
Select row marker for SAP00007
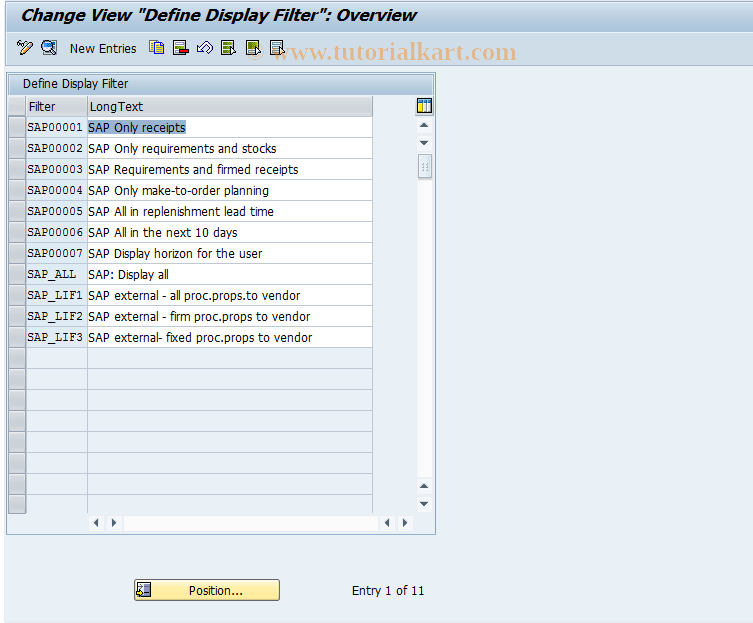tap(17, 254)
